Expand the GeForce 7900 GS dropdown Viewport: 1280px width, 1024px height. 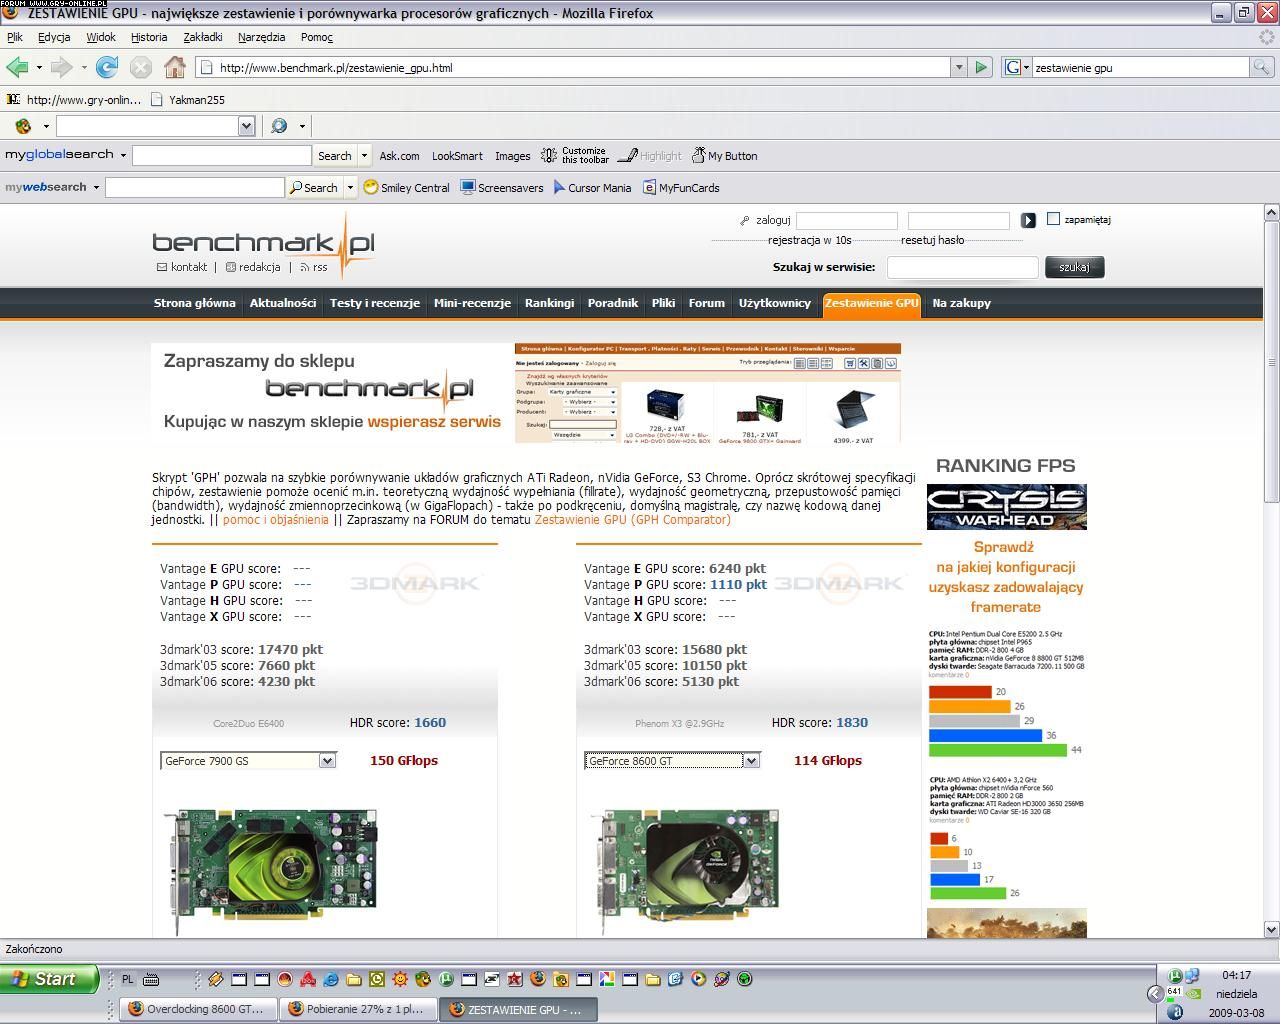[327, 761]
